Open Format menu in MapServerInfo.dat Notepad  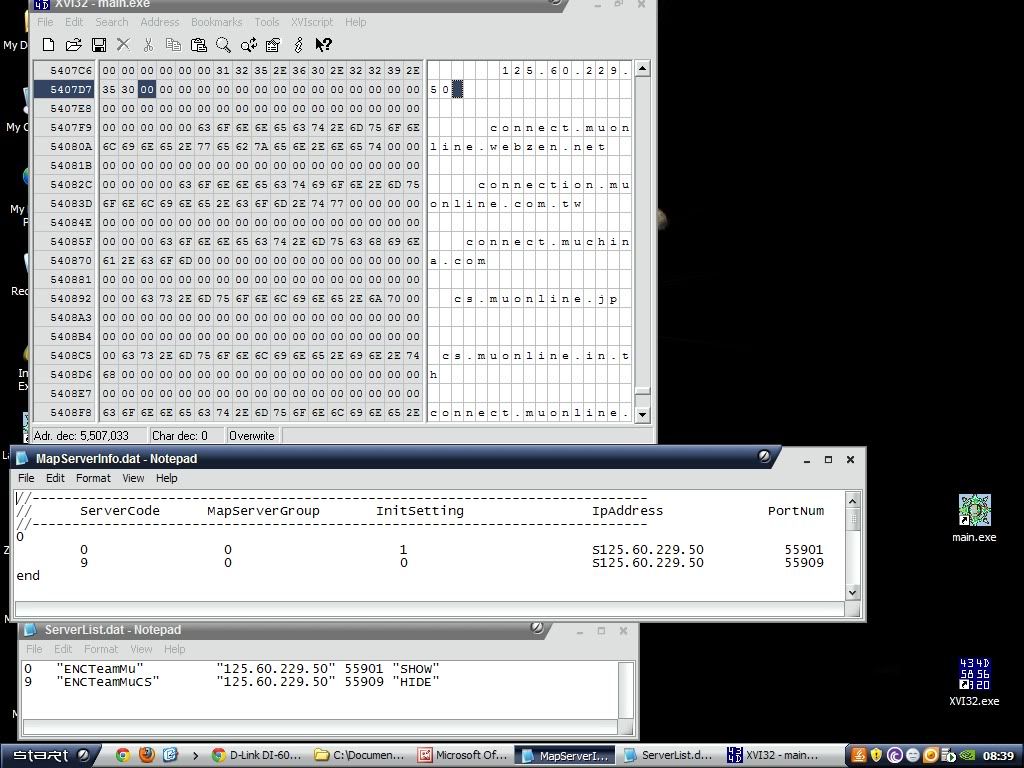tap(93, 478)
